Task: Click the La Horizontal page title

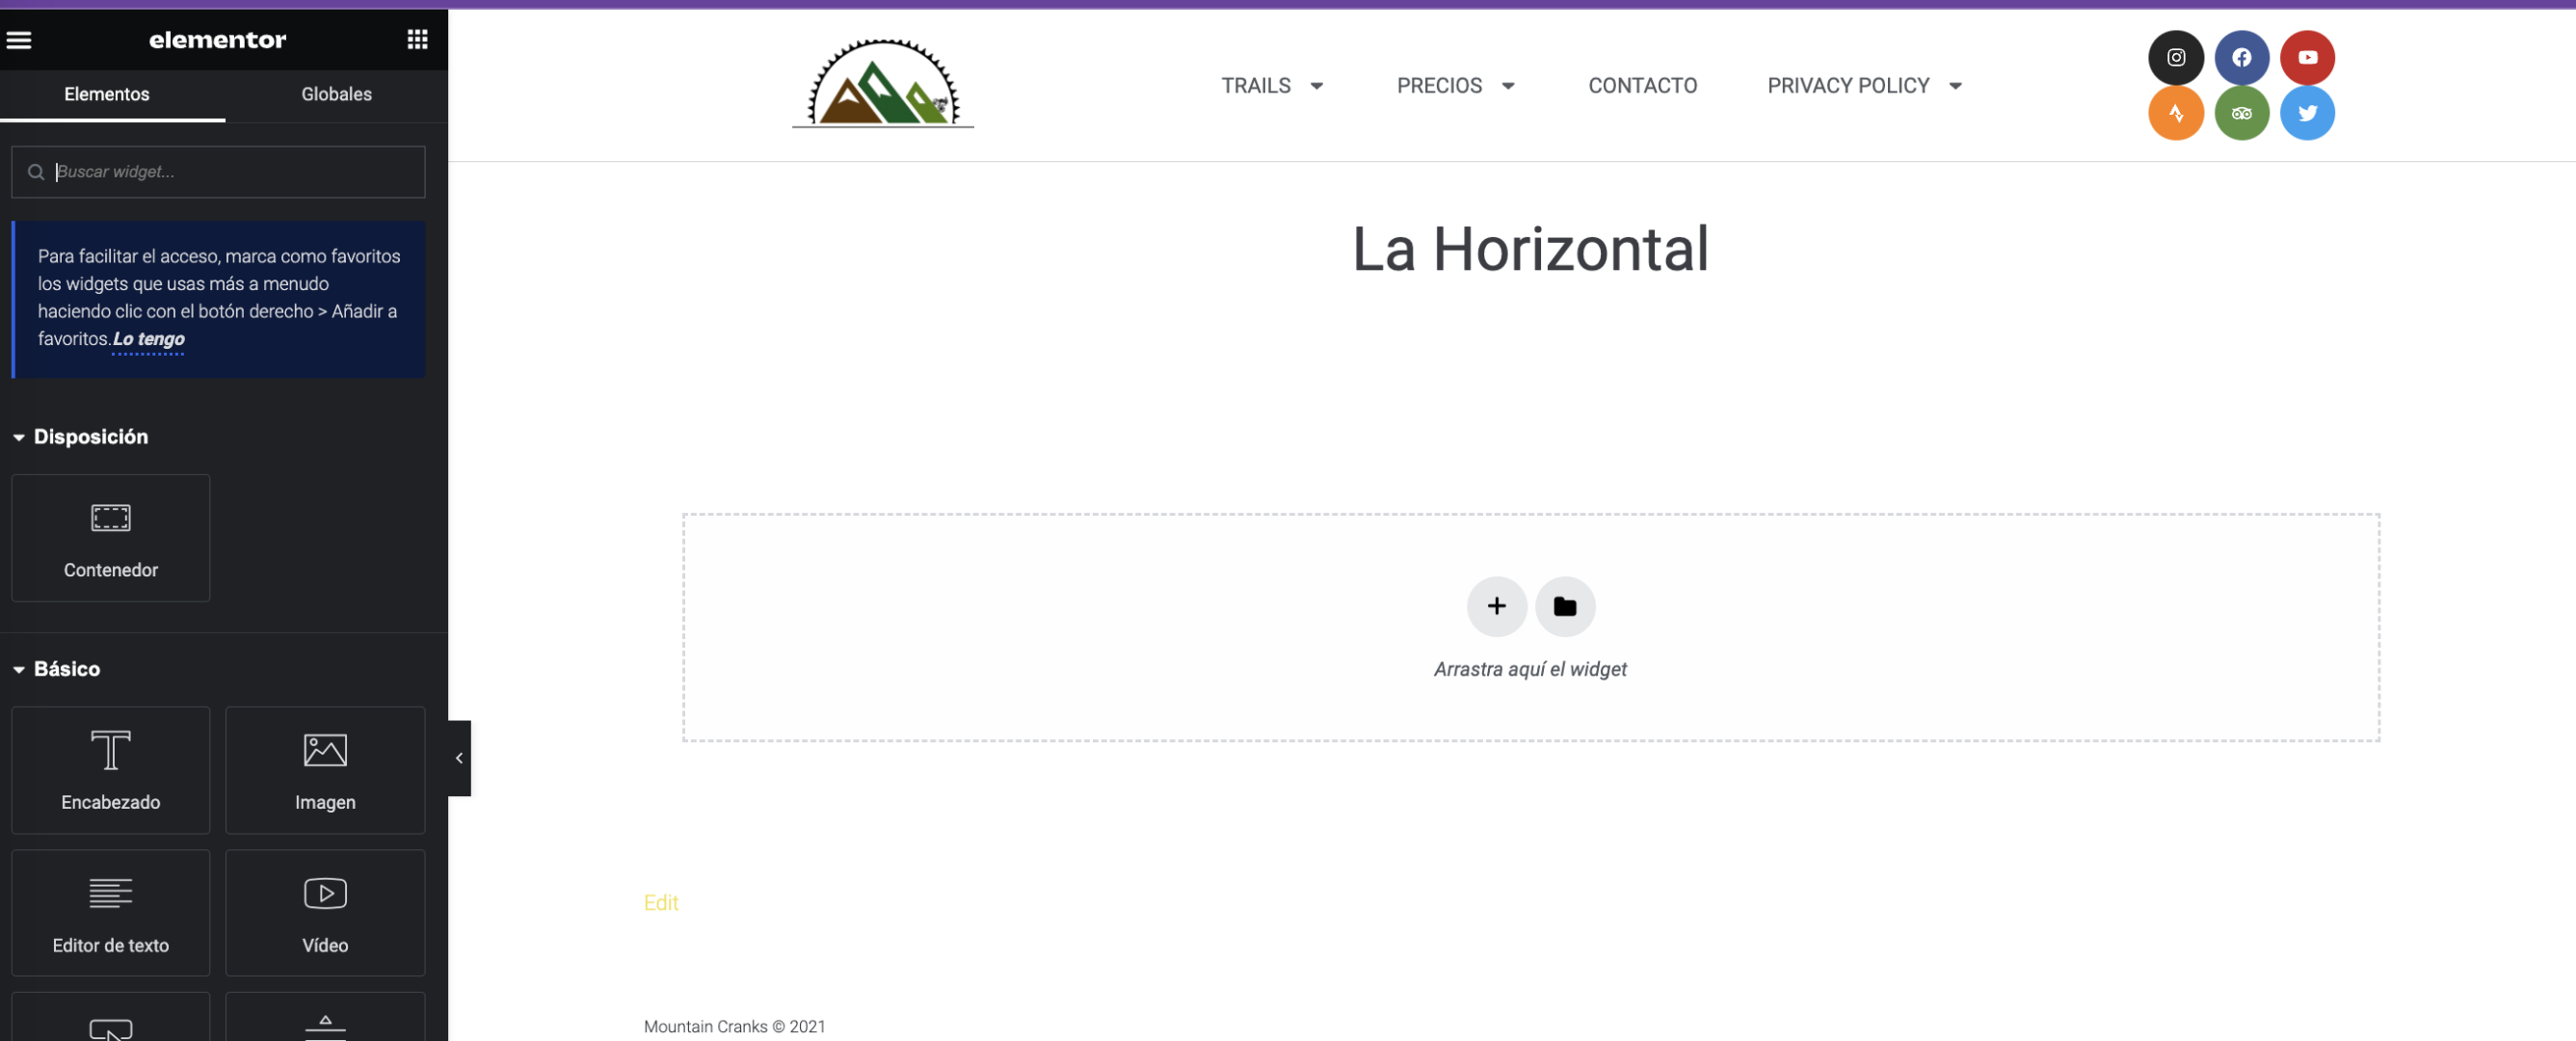Action: click(x=1530, y=249)
